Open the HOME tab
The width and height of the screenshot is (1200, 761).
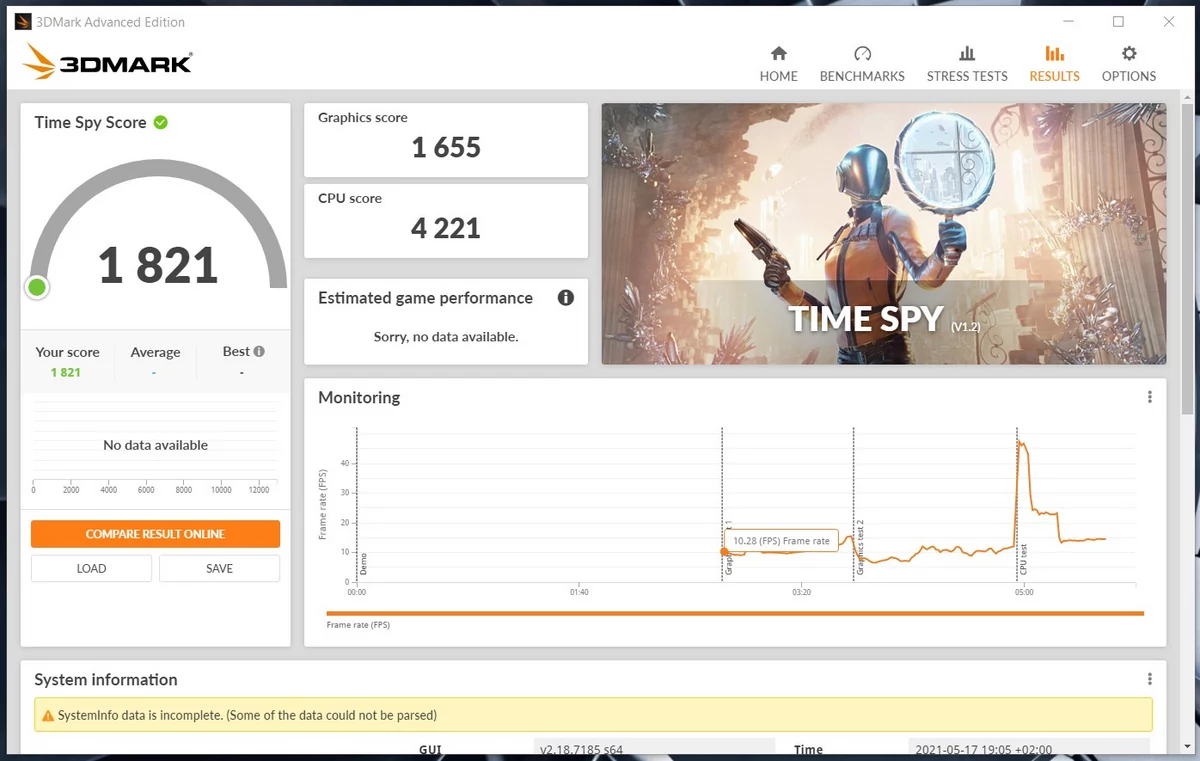(778, 64)
